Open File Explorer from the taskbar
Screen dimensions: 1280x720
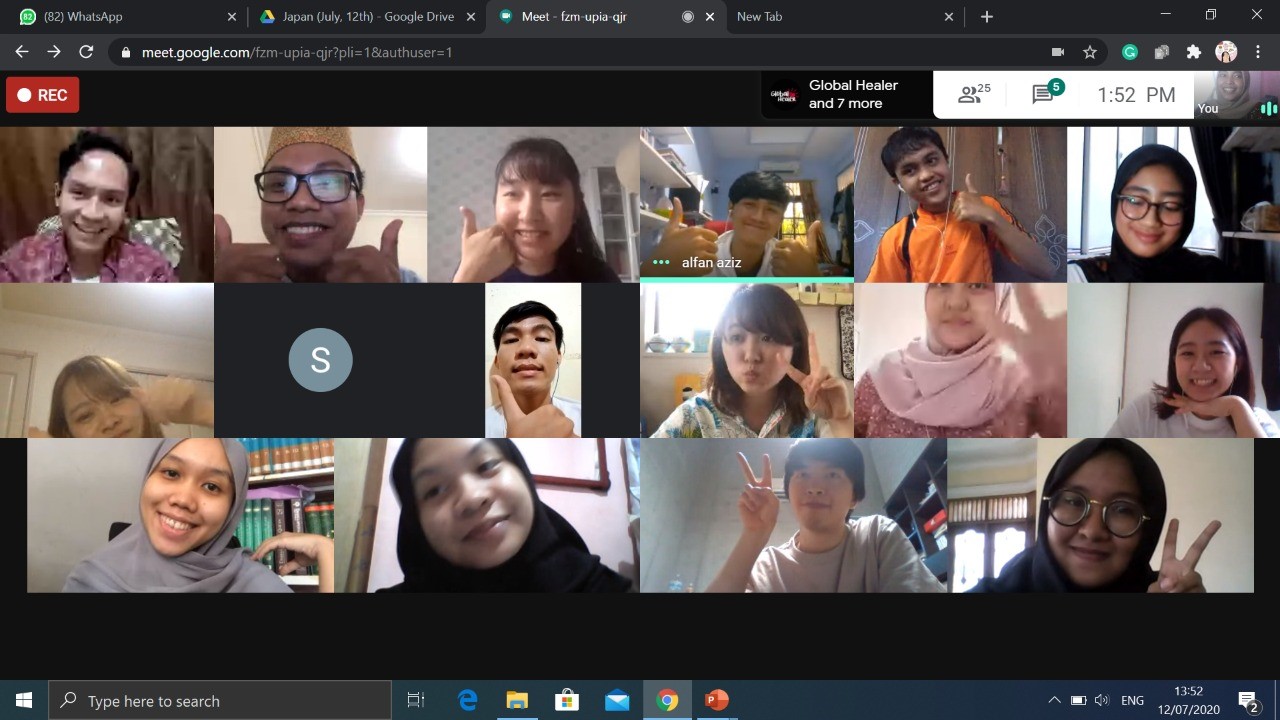click(x=517, y=700)
